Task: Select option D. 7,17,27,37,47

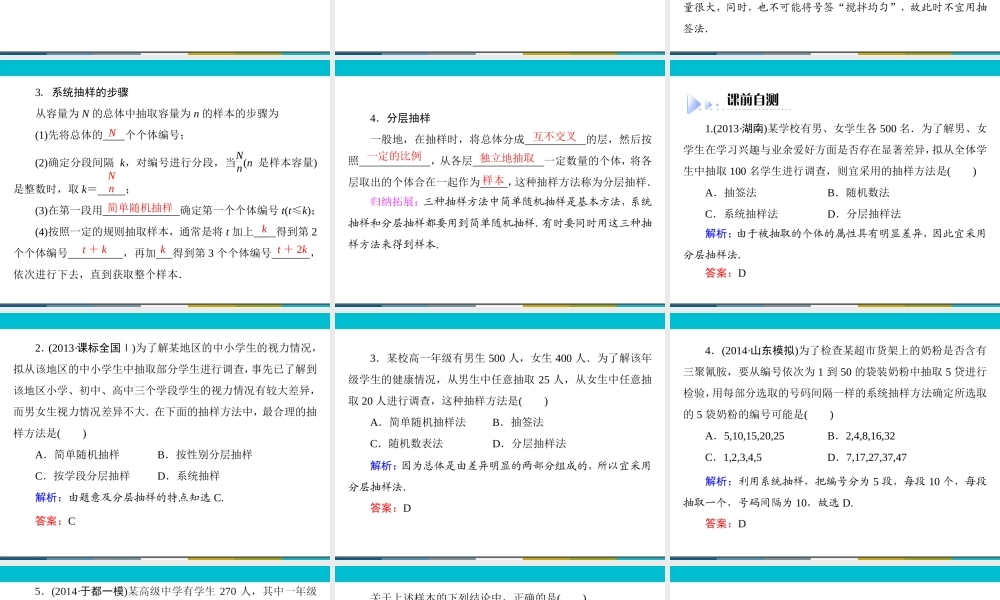Action: [x=867, y=457]
